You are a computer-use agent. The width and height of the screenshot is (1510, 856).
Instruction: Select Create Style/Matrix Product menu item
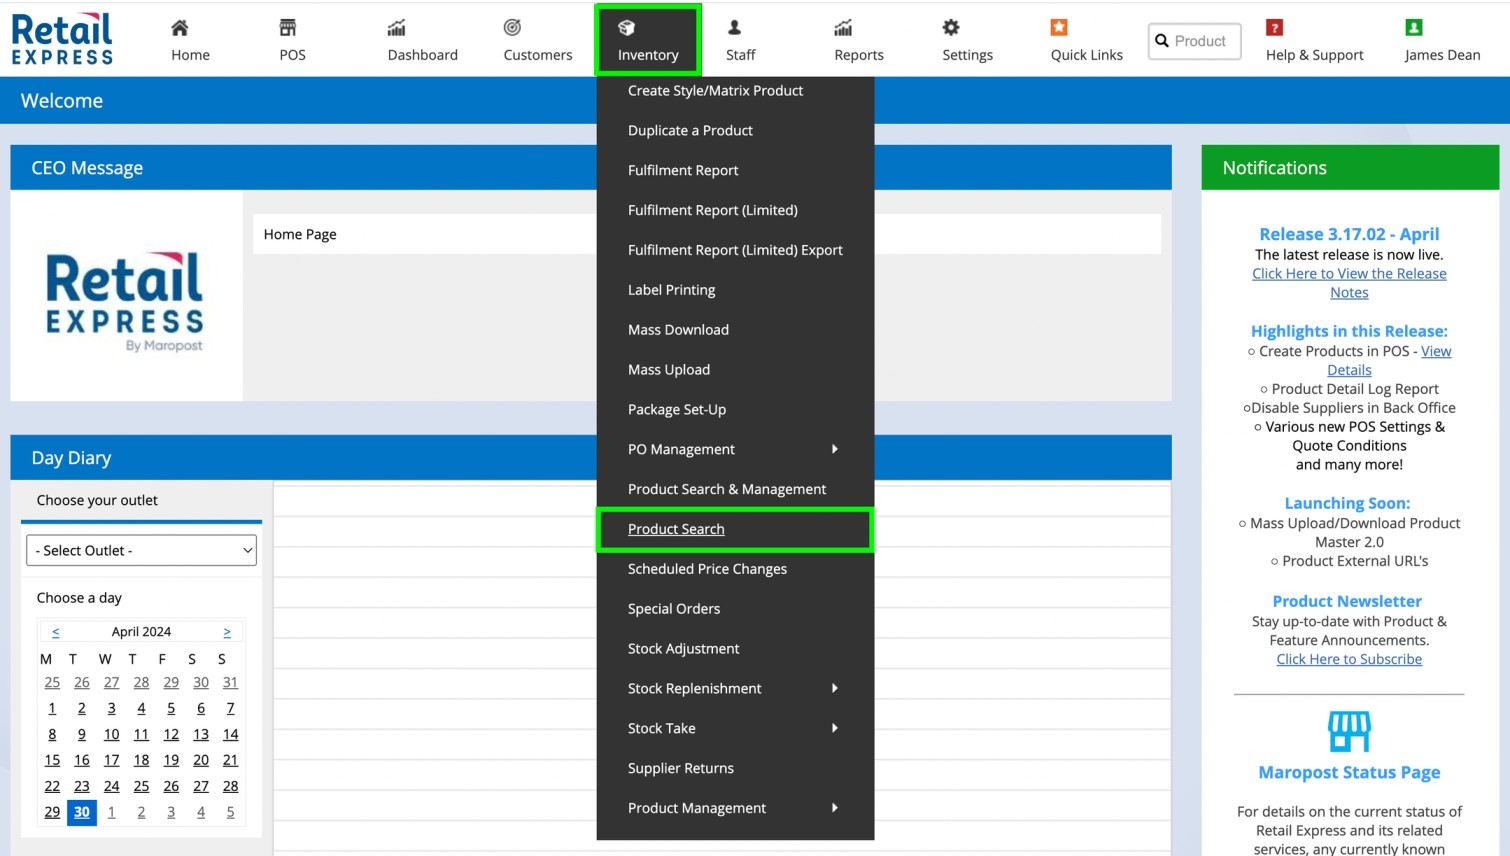tap(715, 91)
